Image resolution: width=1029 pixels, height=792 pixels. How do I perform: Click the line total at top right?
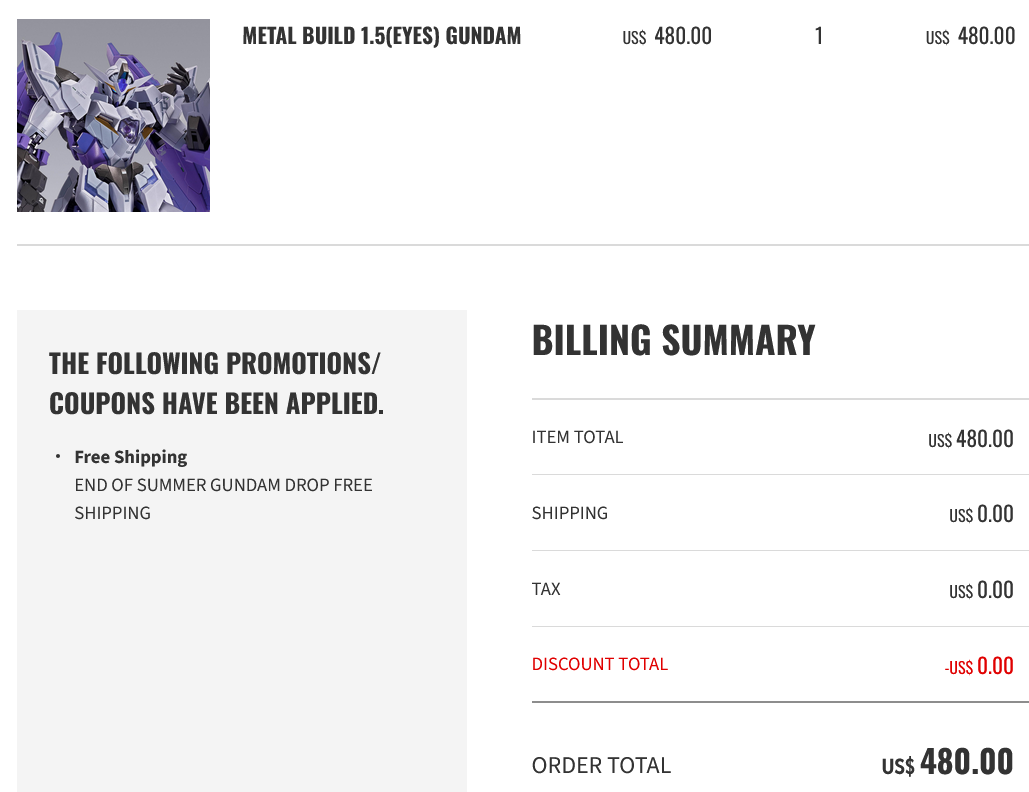(970, 37)
